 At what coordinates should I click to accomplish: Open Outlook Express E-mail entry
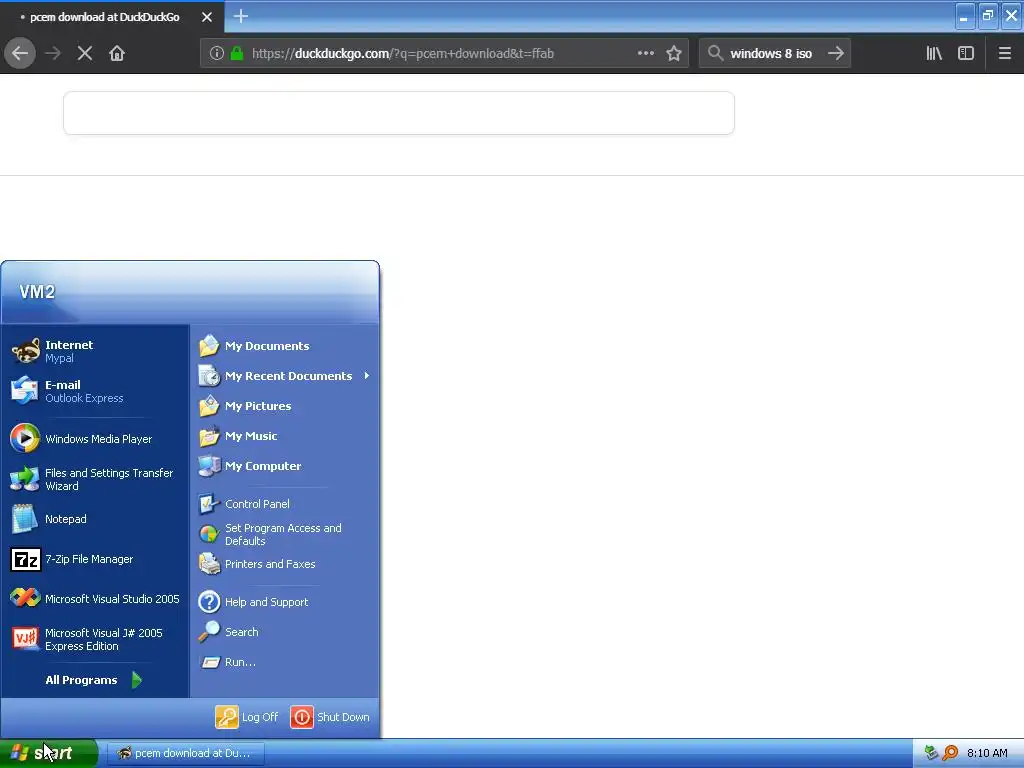[95, 391]
